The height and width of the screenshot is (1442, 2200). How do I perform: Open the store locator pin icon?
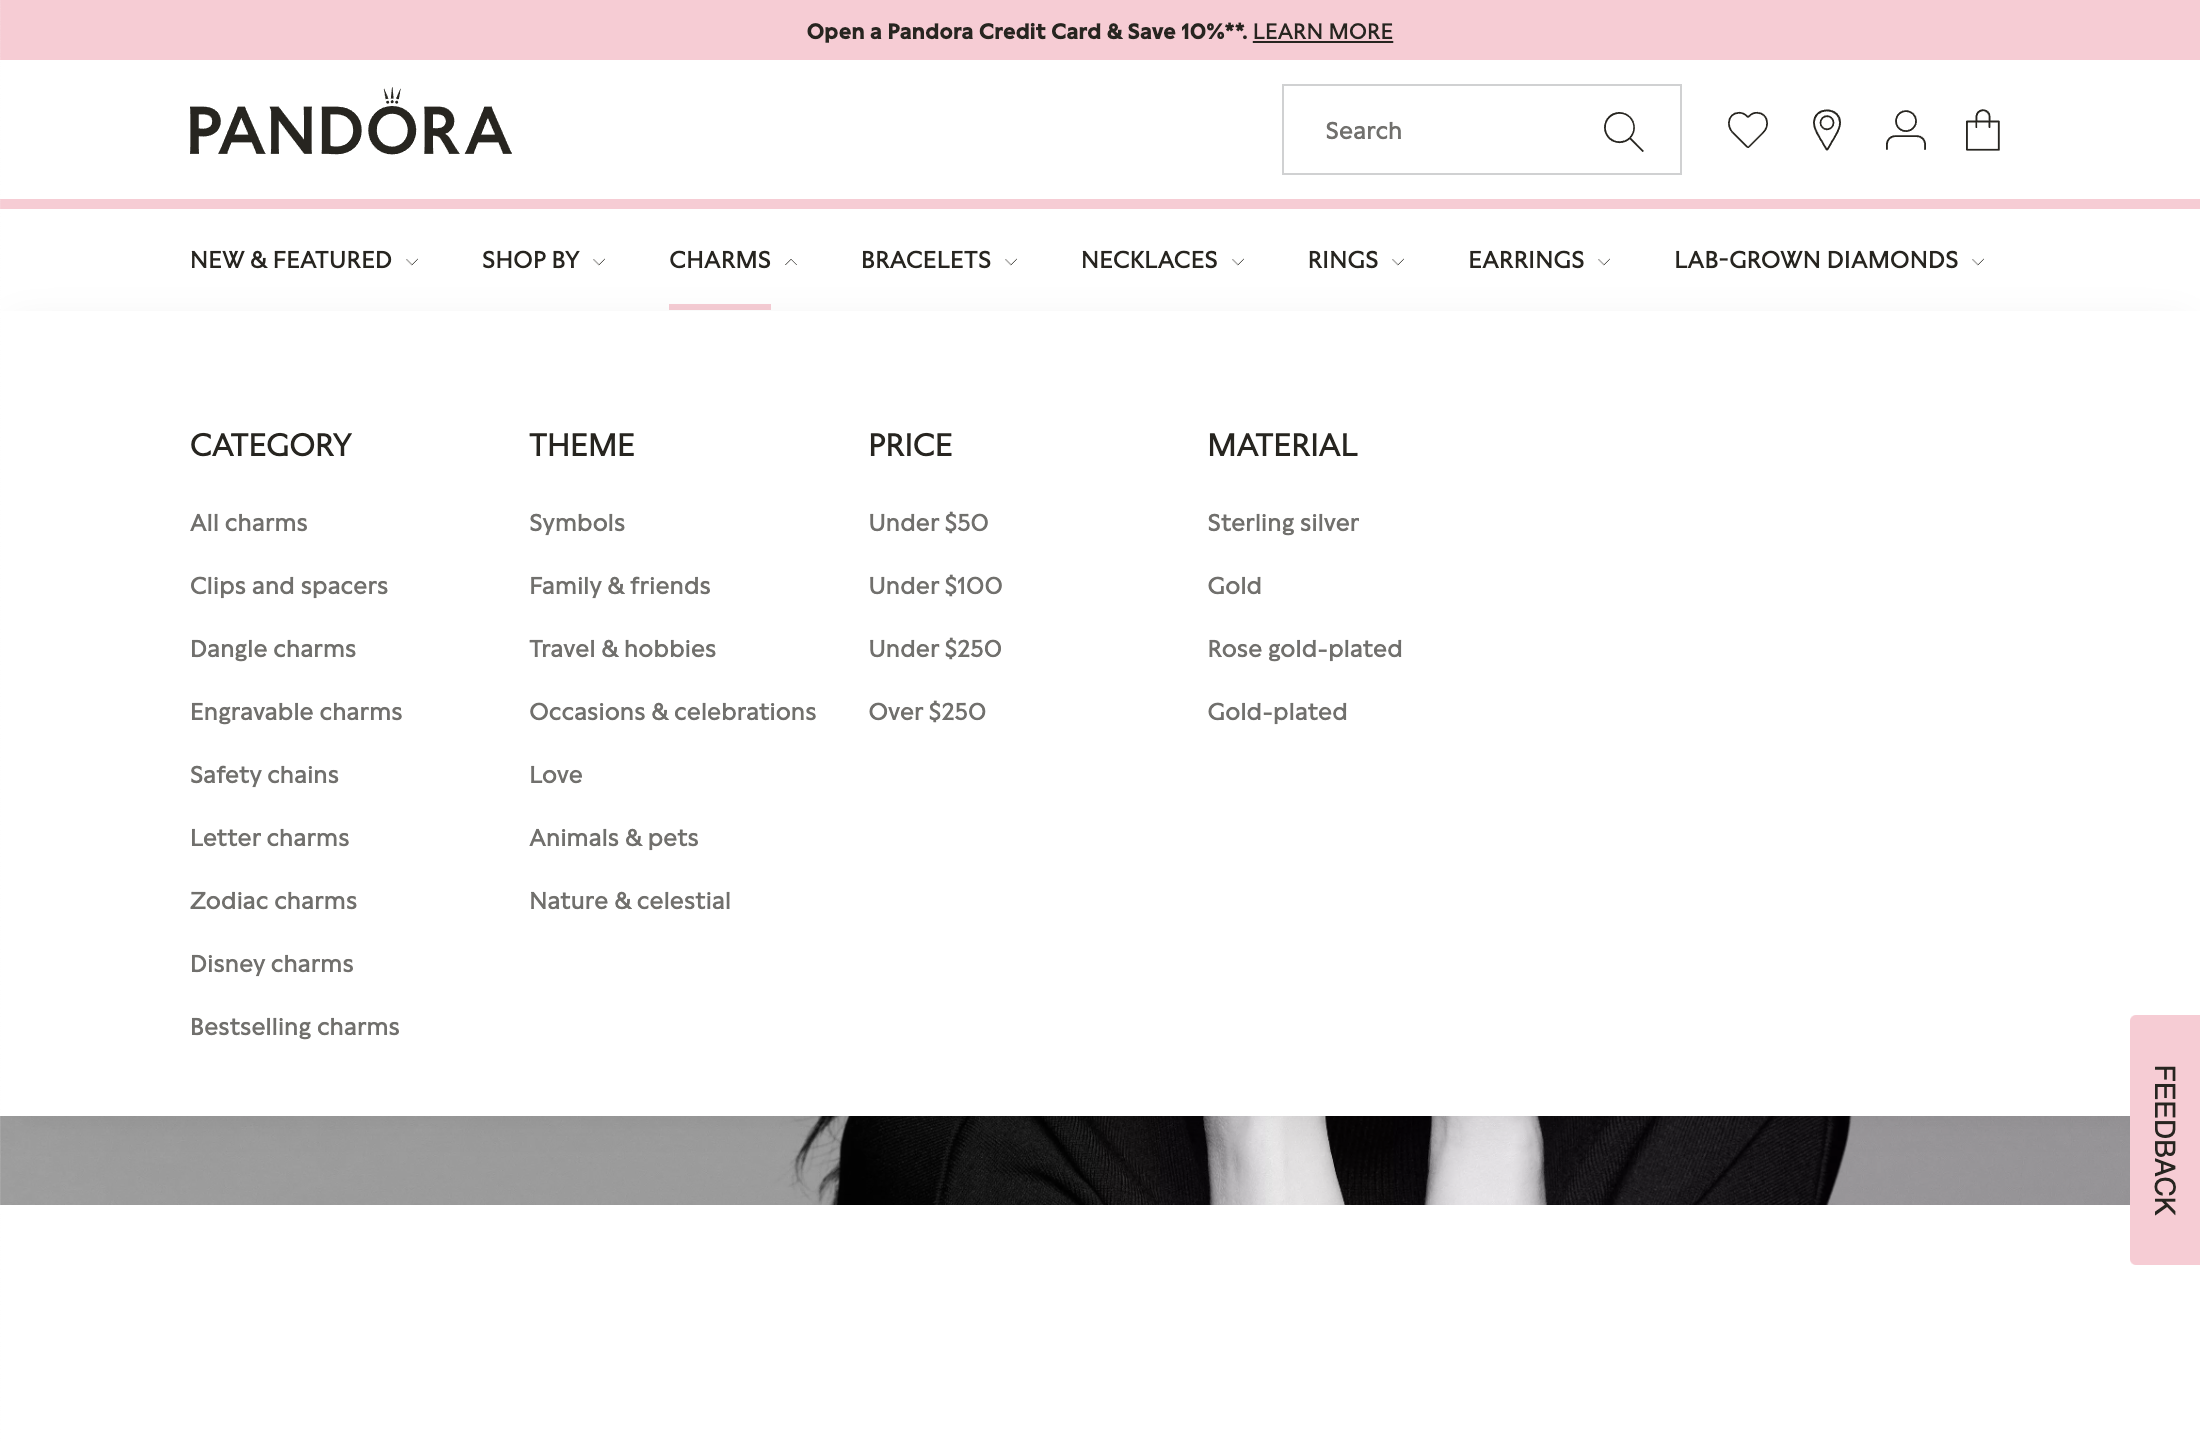(1826, 129)
